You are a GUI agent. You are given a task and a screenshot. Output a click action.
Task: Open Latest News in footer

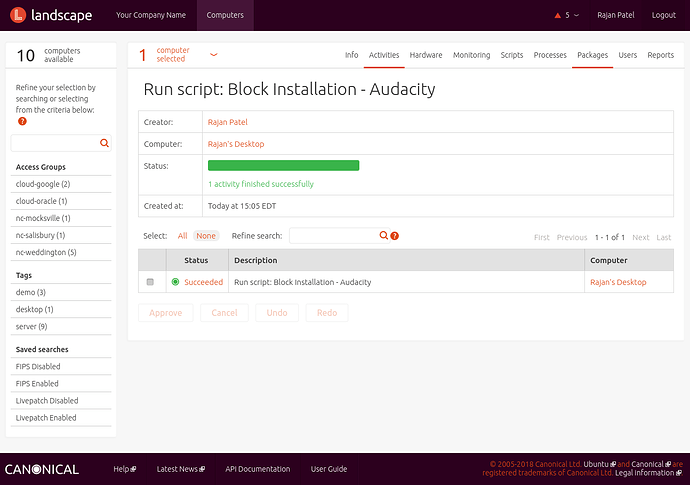click(180, 469)
